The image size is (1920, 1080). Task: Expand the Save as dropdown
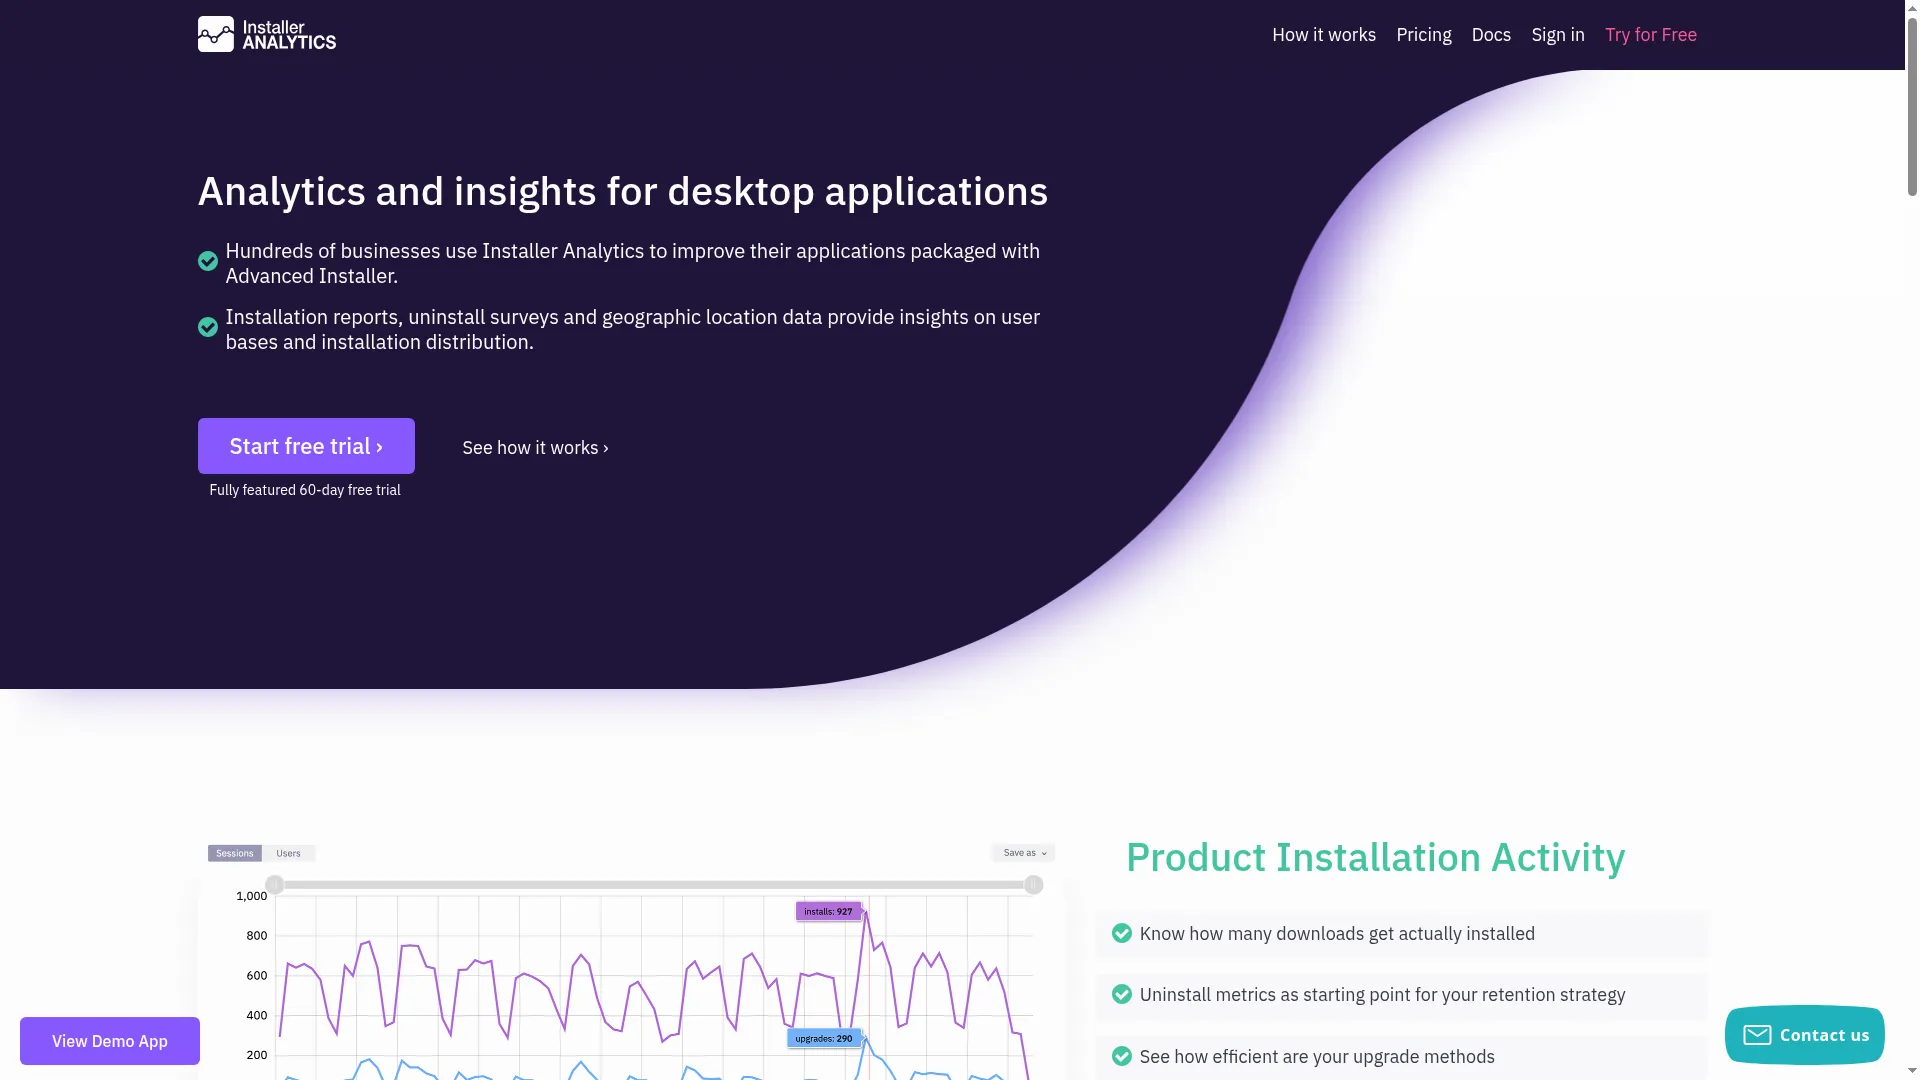click(x=1024, y=853)
